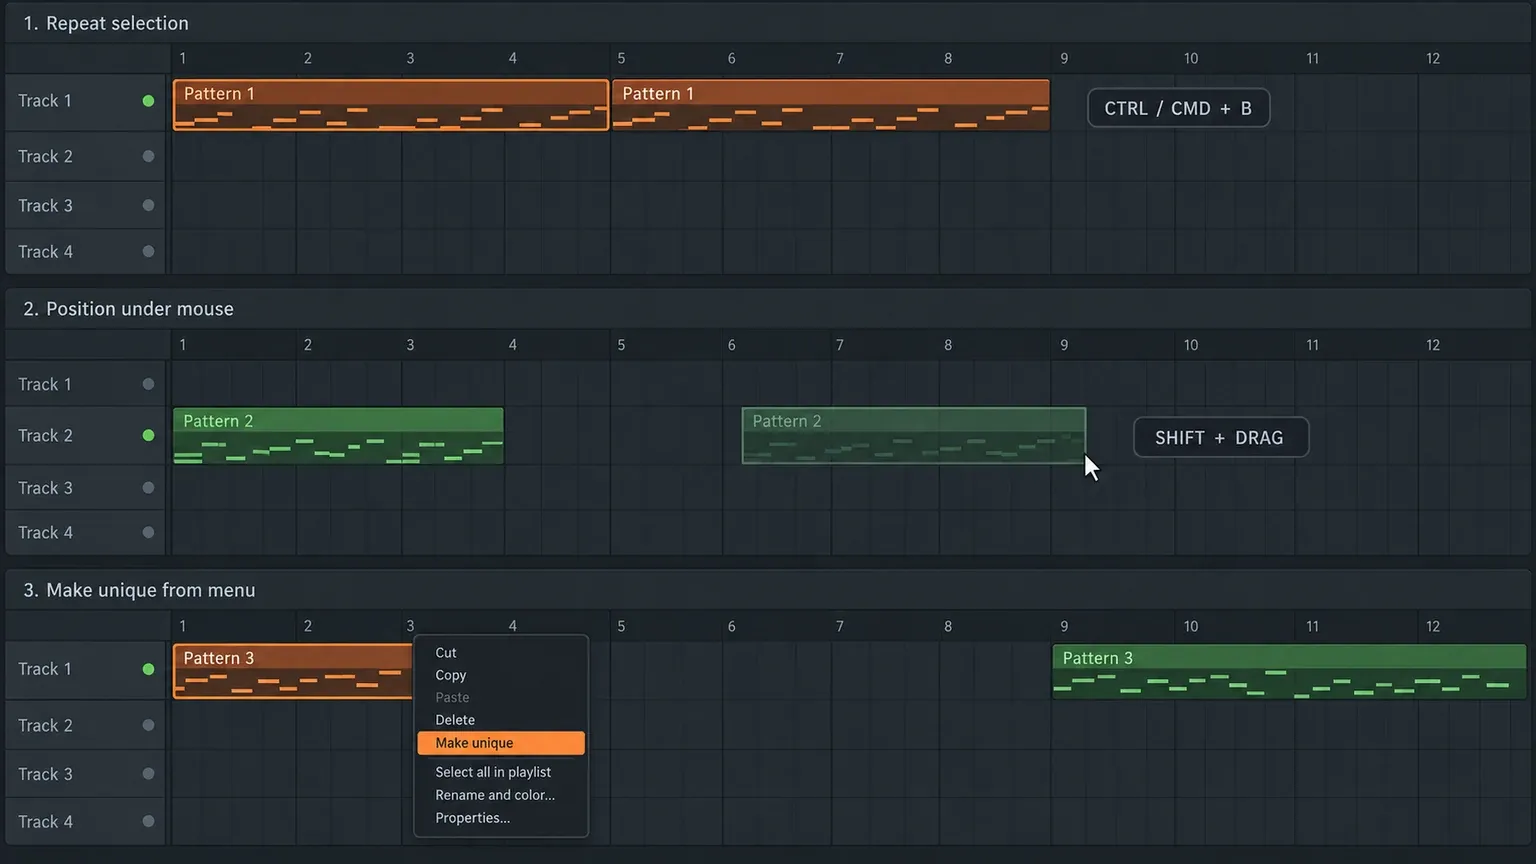The height and width of the screenshot is (864, 1536).
Task: Toggle Track 2 mute dot in Make unique panel
Action: pyautogui.click(x=148, y=725)
